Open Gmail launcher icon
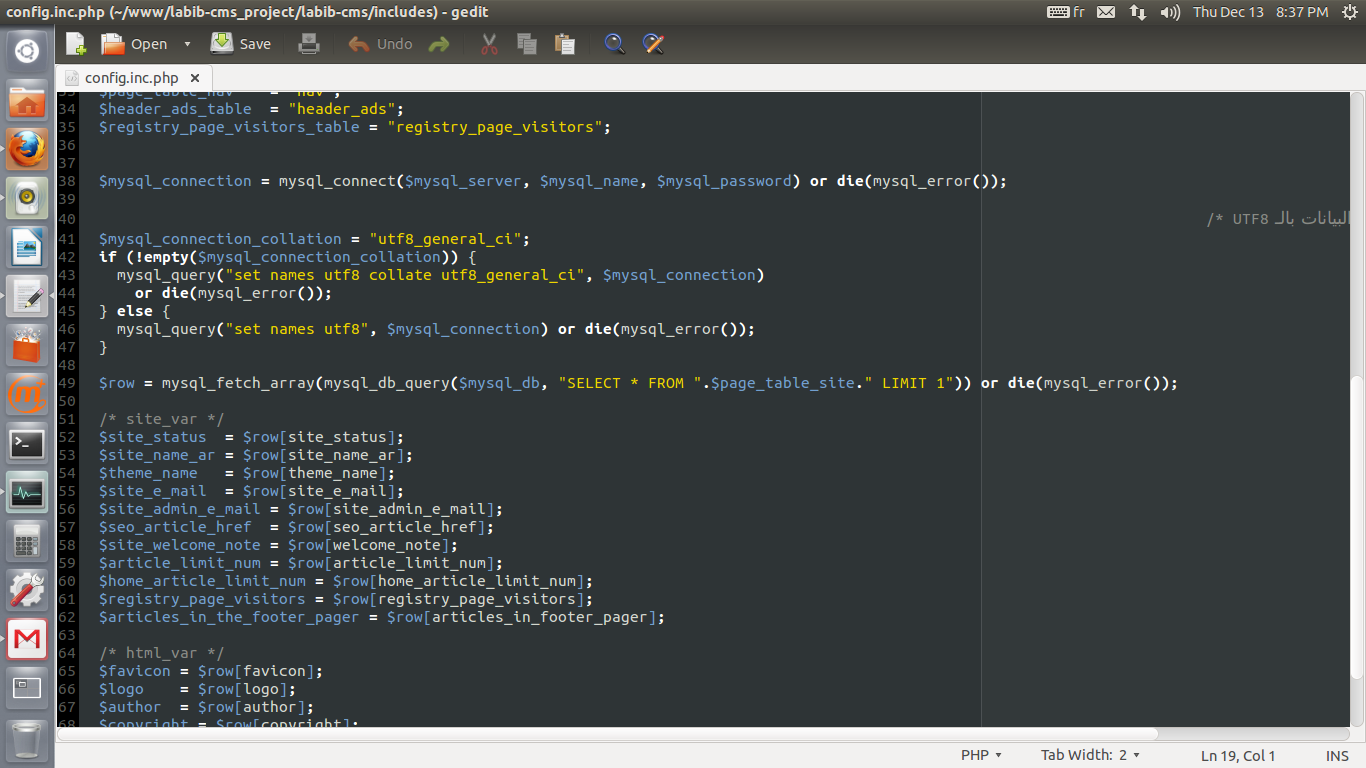The height and width of the screenshot is (768, 1366). coord(27,639)
